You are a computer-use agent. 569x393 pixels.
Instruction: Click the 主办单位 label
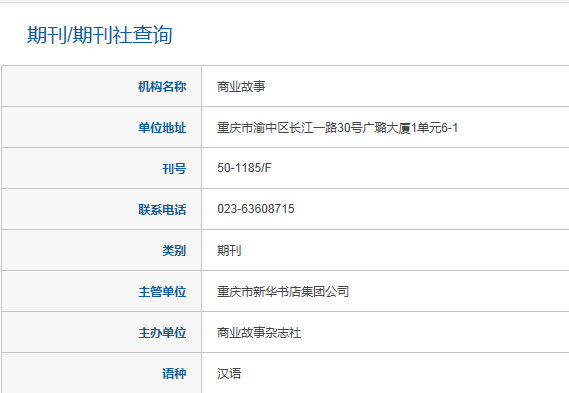[162, 332]
